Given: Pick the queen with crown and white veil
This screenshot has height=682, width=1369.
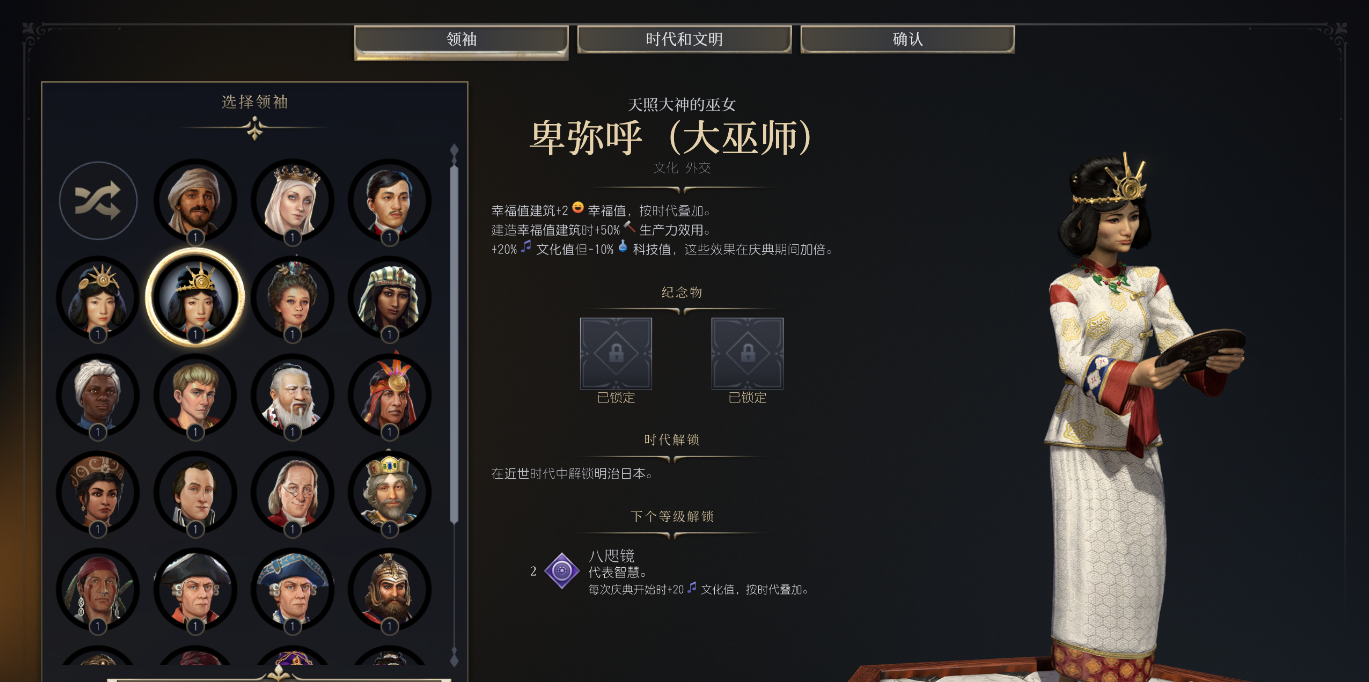Looking at the screenshot, I should pos(292,201).
